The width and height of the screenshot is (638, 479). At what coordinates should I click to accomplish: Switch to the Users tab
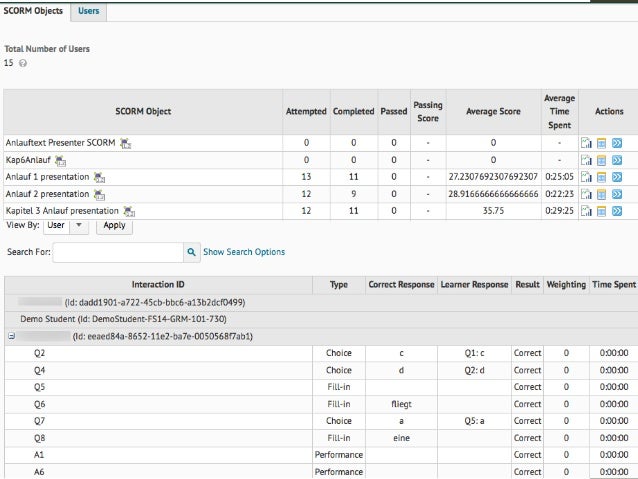88,11
